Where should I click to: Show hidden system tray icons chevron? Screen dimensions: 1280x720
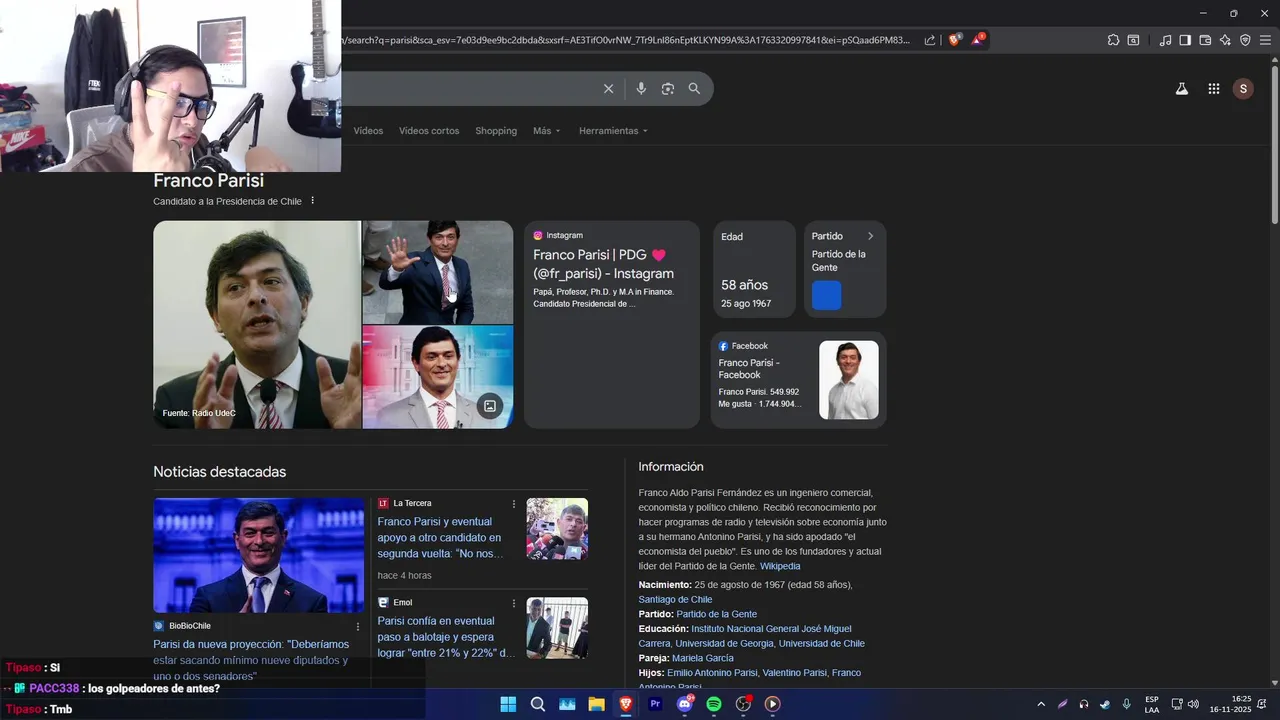click(x=1041, y=704)
